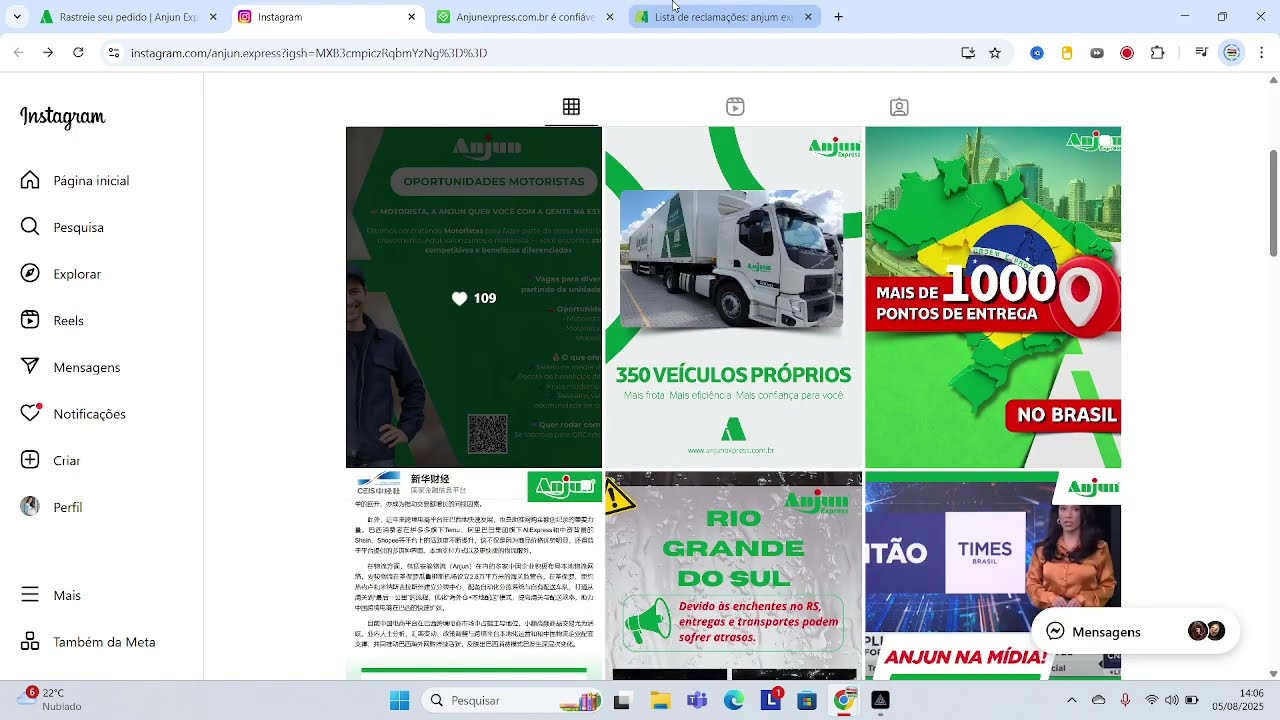The height and width of the screenshot is (720, 1280).
Task: Expand the tab search dropdown arrow
Action: 17,17
